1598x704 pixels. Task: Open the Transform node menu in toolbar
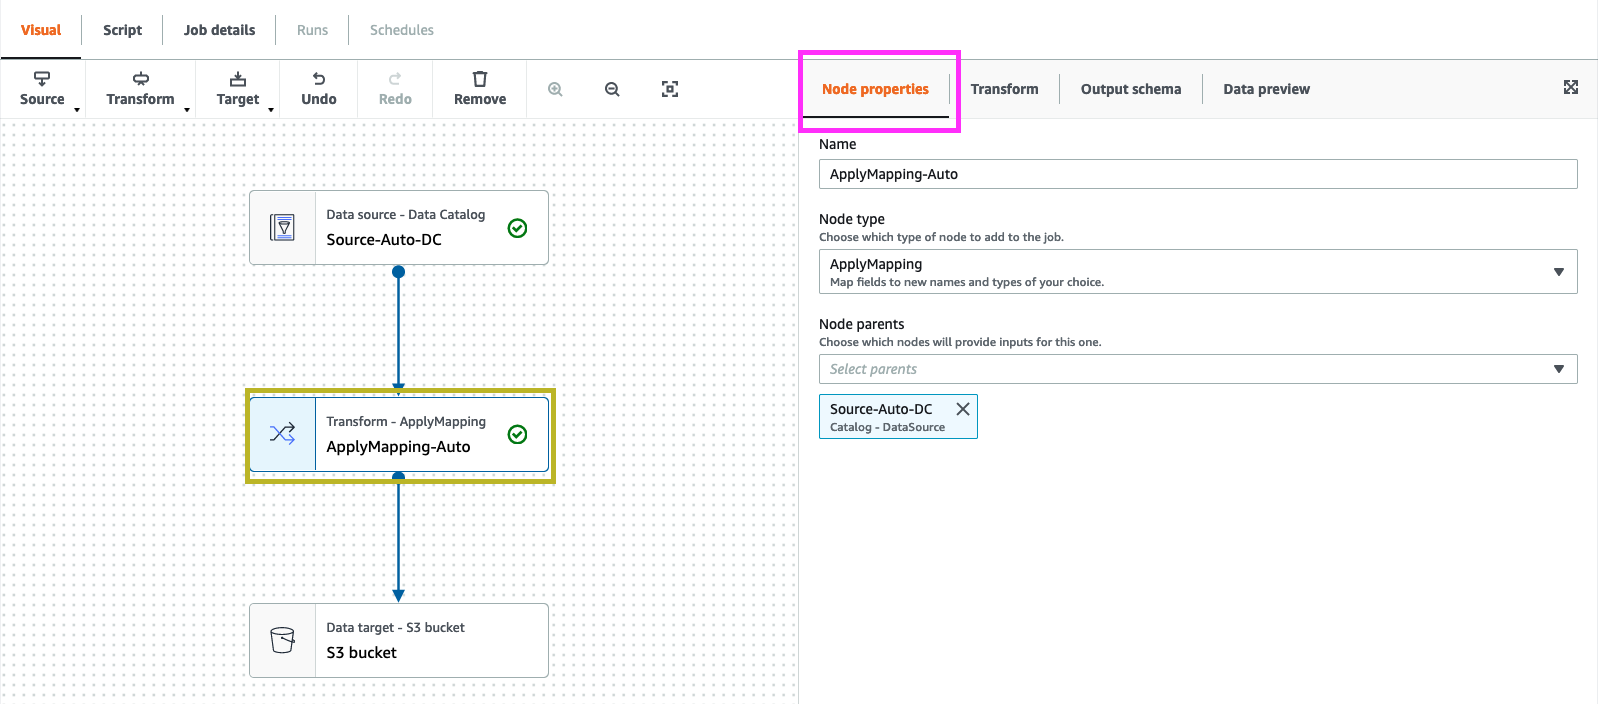141,88
